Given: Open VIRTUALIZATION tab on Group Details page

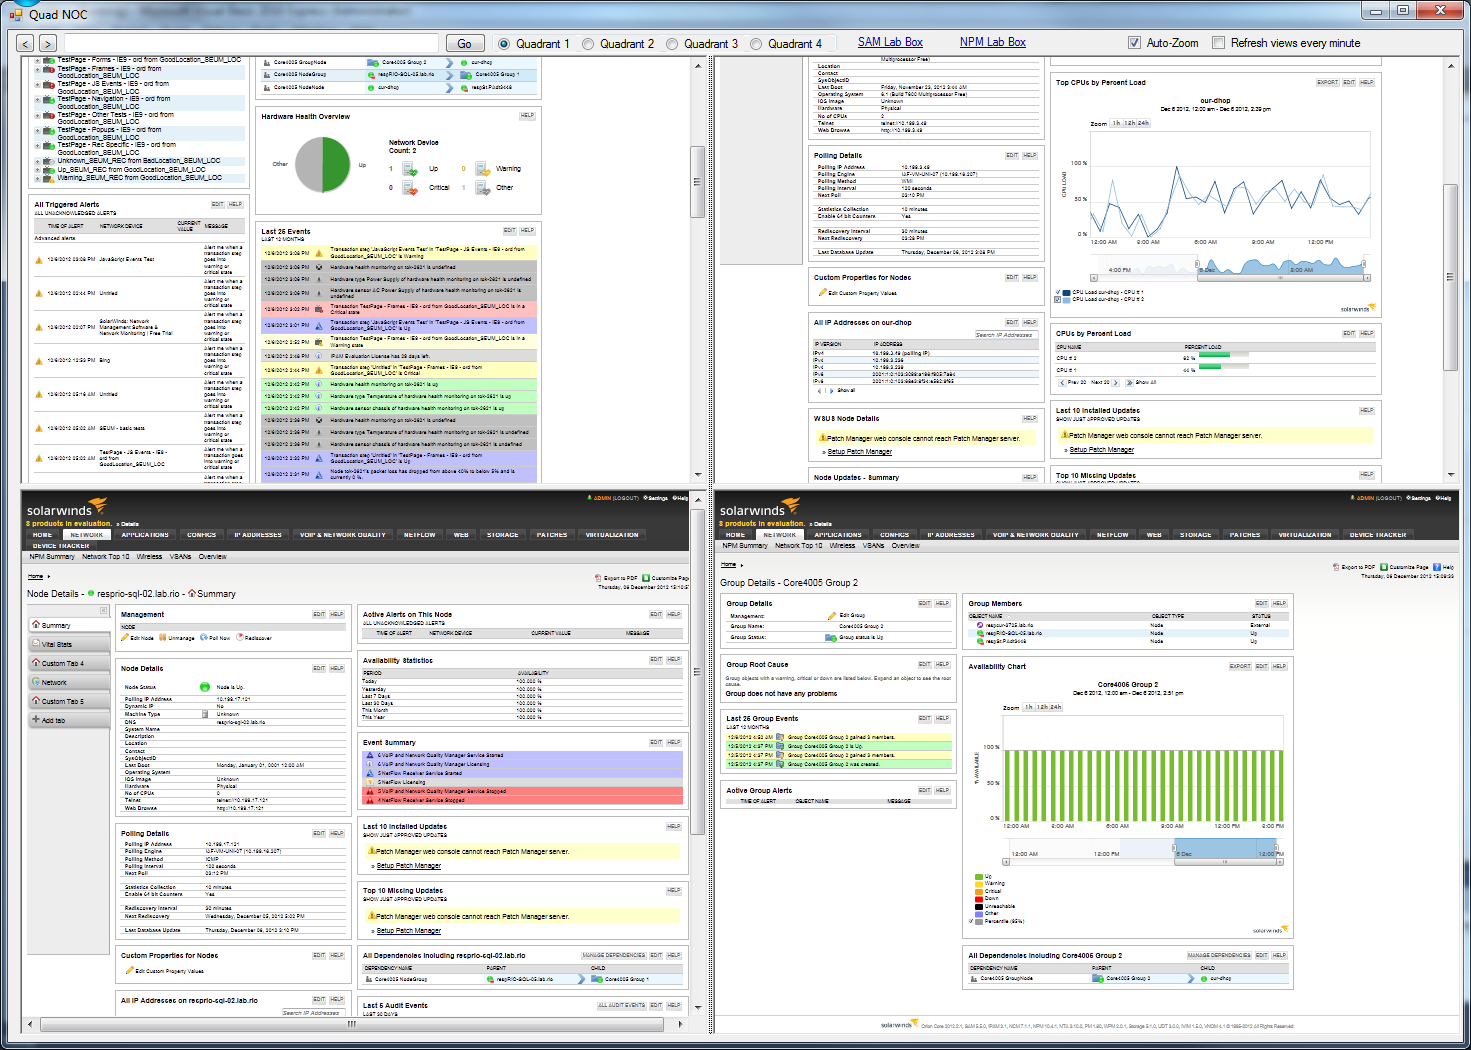Looking at the screenshot, I should (1305, 535).
